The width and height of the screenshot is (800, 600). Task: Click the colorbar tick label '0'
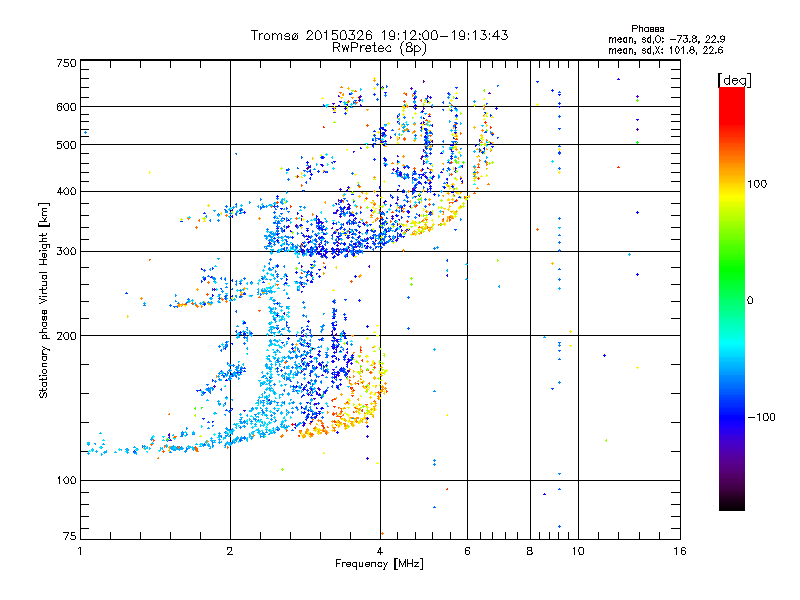[750, 301]
